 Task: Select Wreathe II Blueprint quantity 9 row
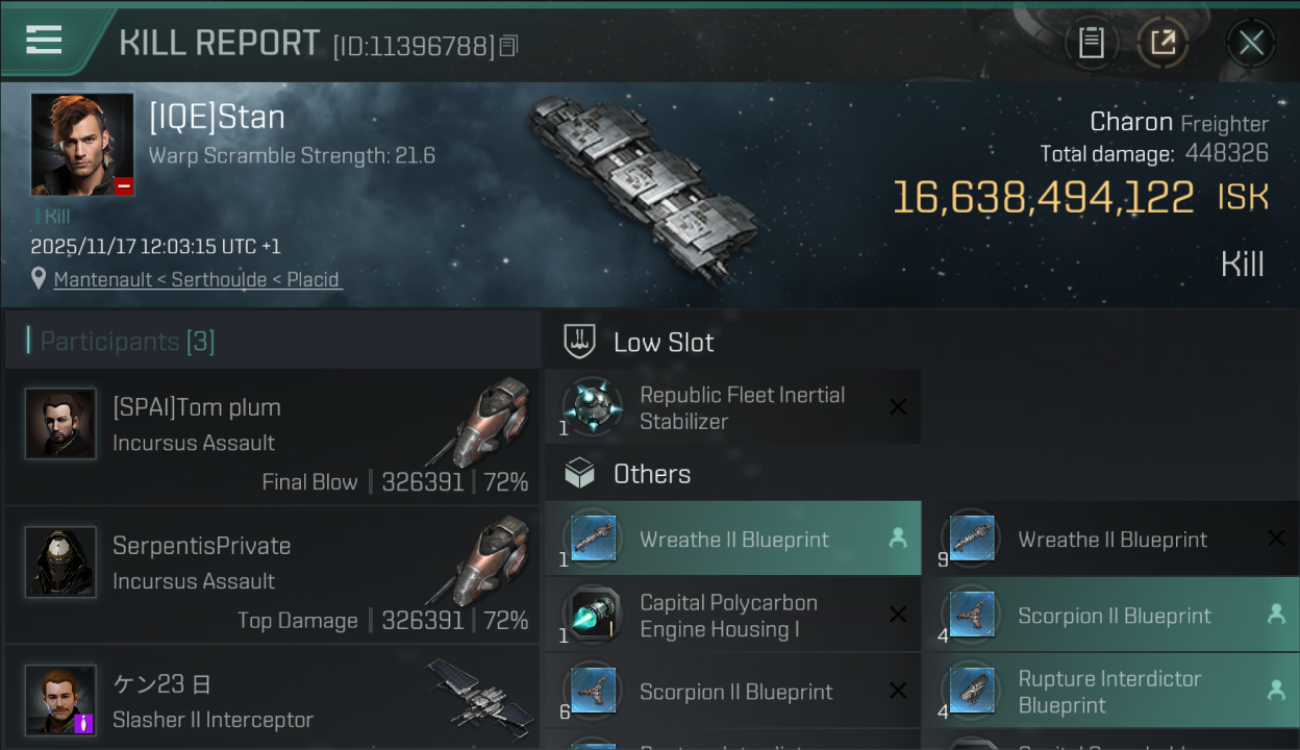[1110, 539]
